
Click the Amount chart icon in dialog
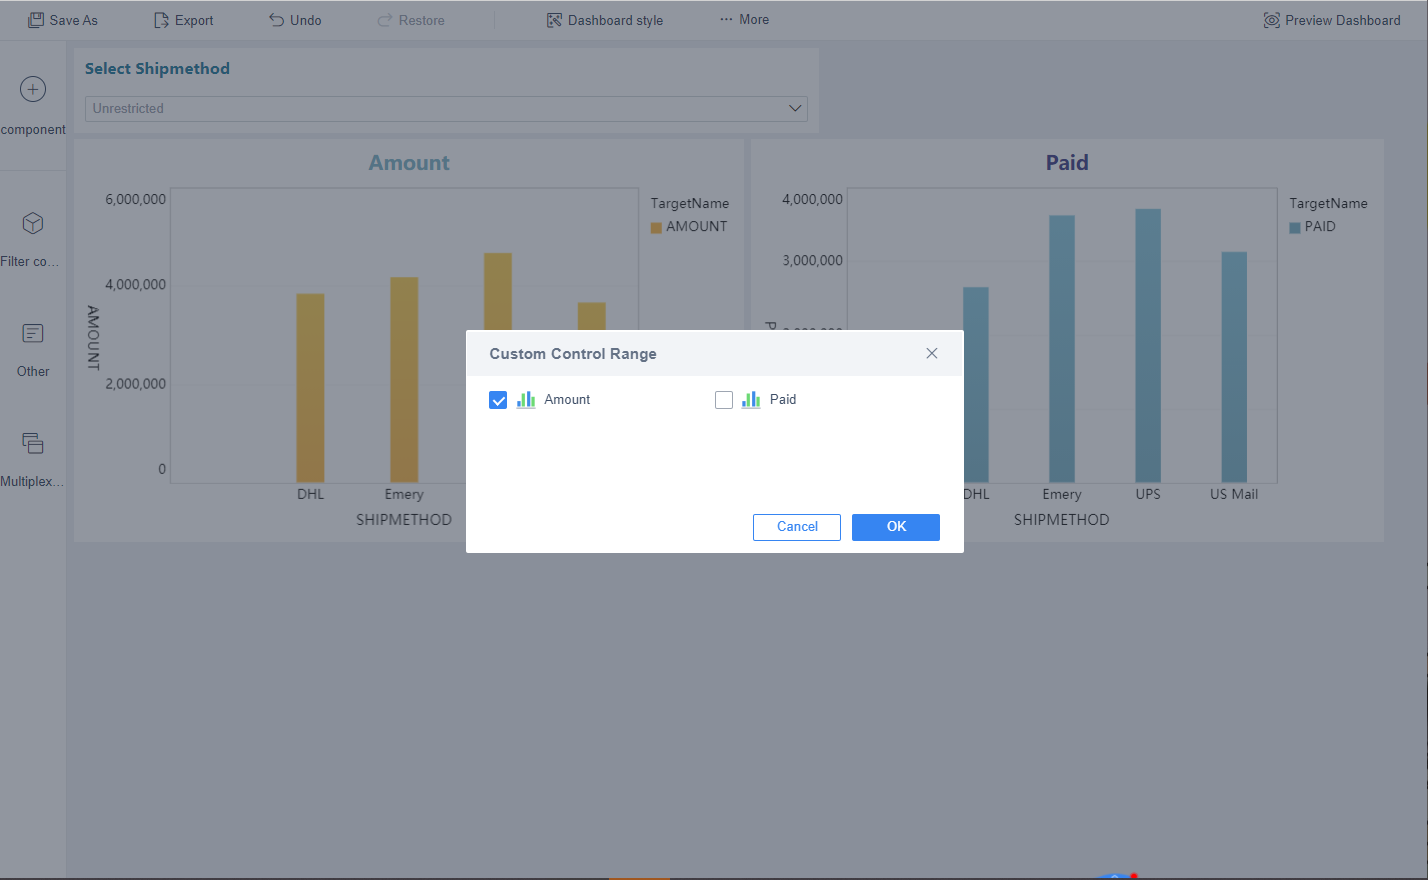tap(526, 400)
